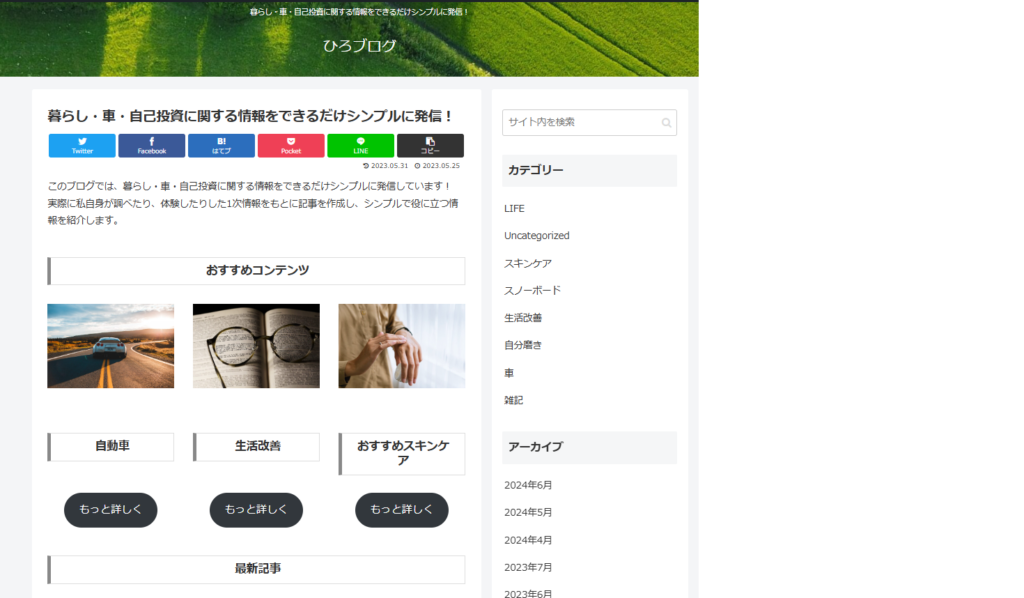Open the ひろブログ site title link
Image resolution: width=1024 pixels, height=598 pixels.
click(x=360, y=45)
